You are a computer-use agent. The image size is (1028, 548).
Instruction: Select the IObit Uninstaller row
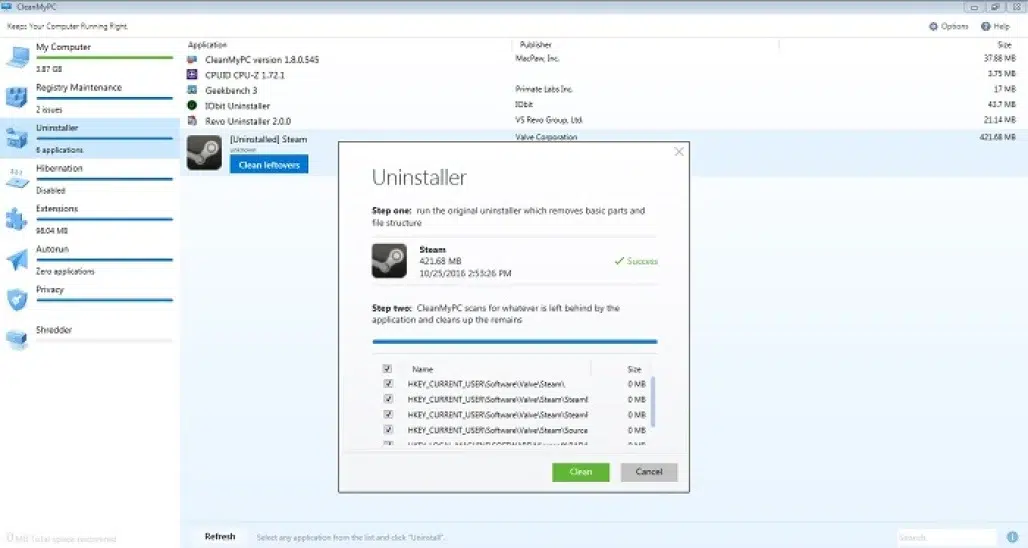[x=603, y=105]
